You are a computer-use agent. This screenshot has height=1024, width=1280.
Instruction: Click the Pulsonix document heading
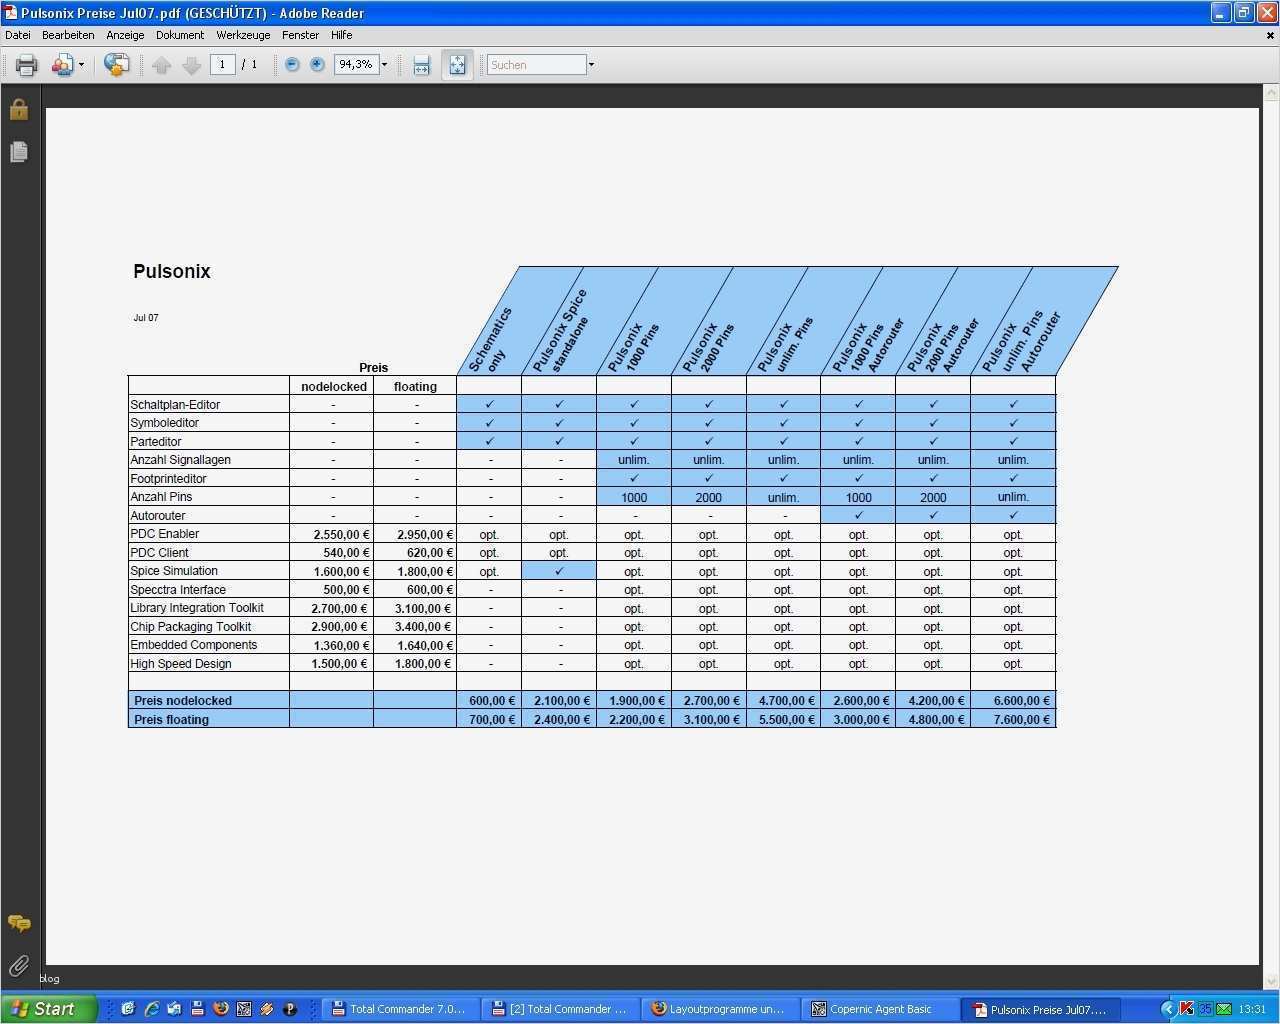coord(172,271)
